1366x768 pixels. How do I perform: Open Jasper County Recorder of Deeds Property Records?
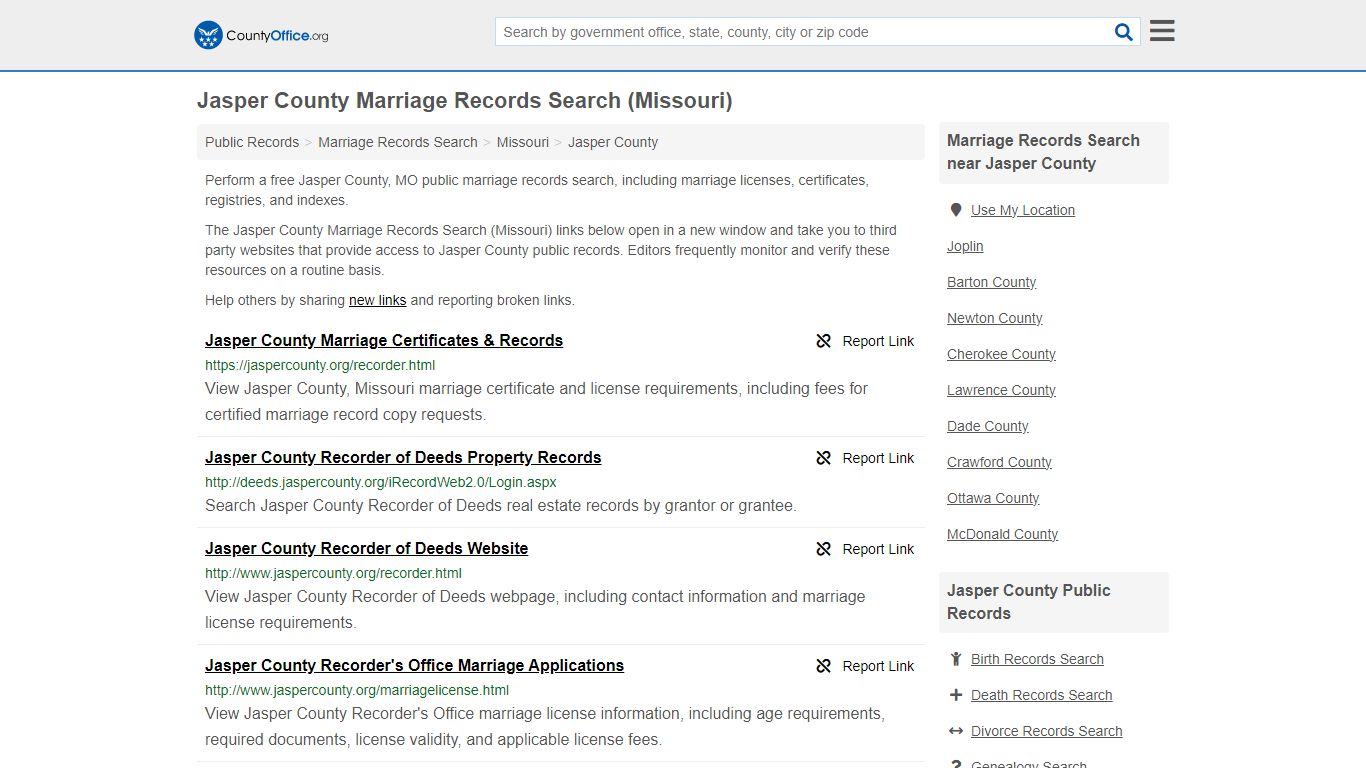403,457
